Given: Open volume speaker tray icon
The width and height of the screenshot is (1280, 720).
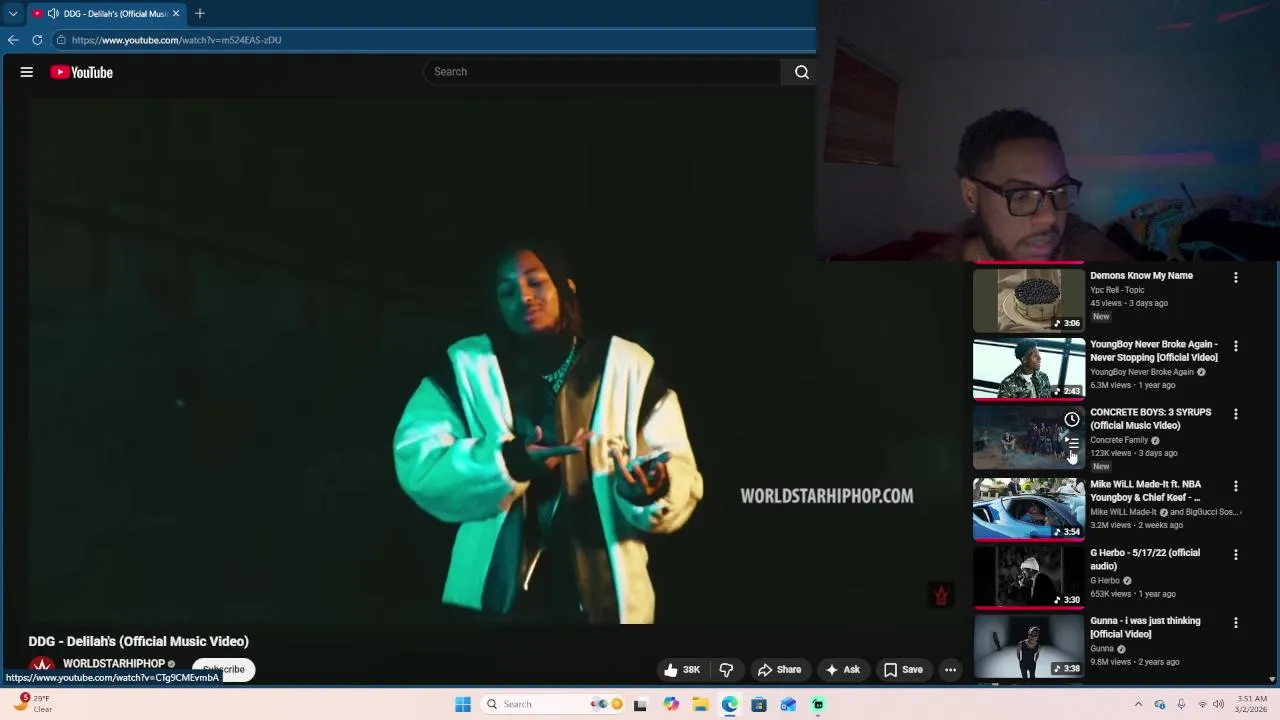Looking at the screenshot, I should [1218, 704].
